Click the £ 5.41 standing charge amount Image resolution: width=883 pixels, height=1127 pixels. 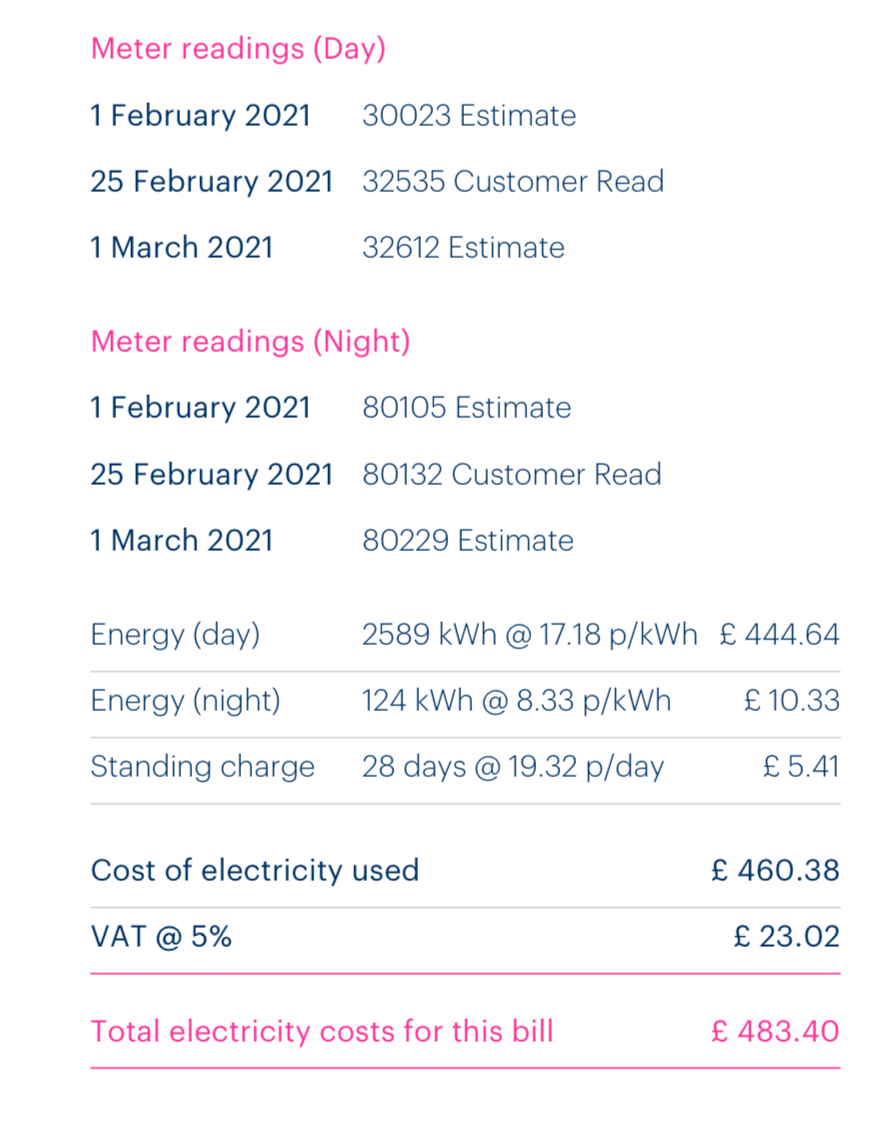(801, 767)
